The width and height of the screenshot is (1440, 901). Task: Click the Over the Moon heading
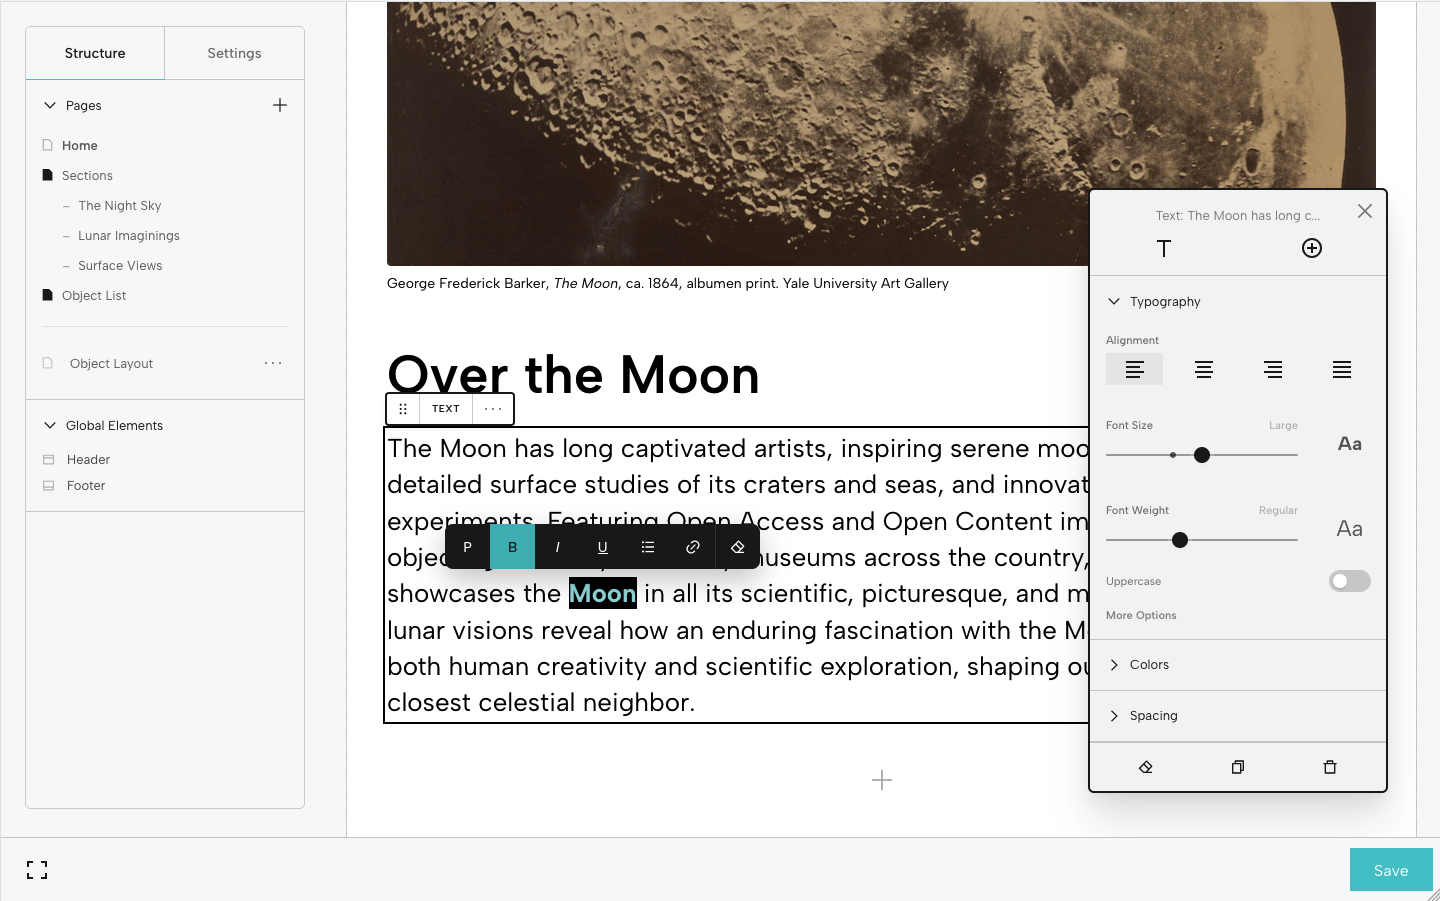[x=573, y=375]
